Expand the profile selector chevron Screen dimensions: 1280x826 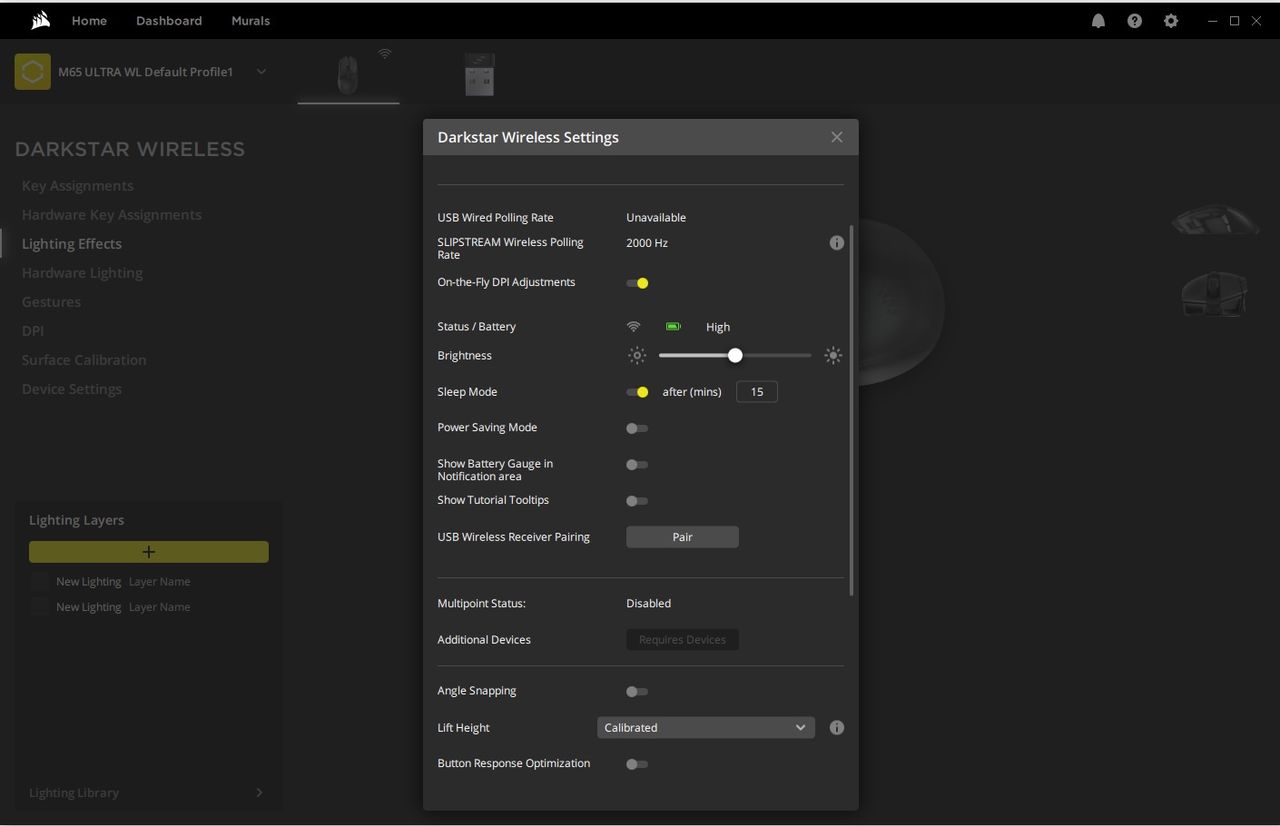point(261,72)
